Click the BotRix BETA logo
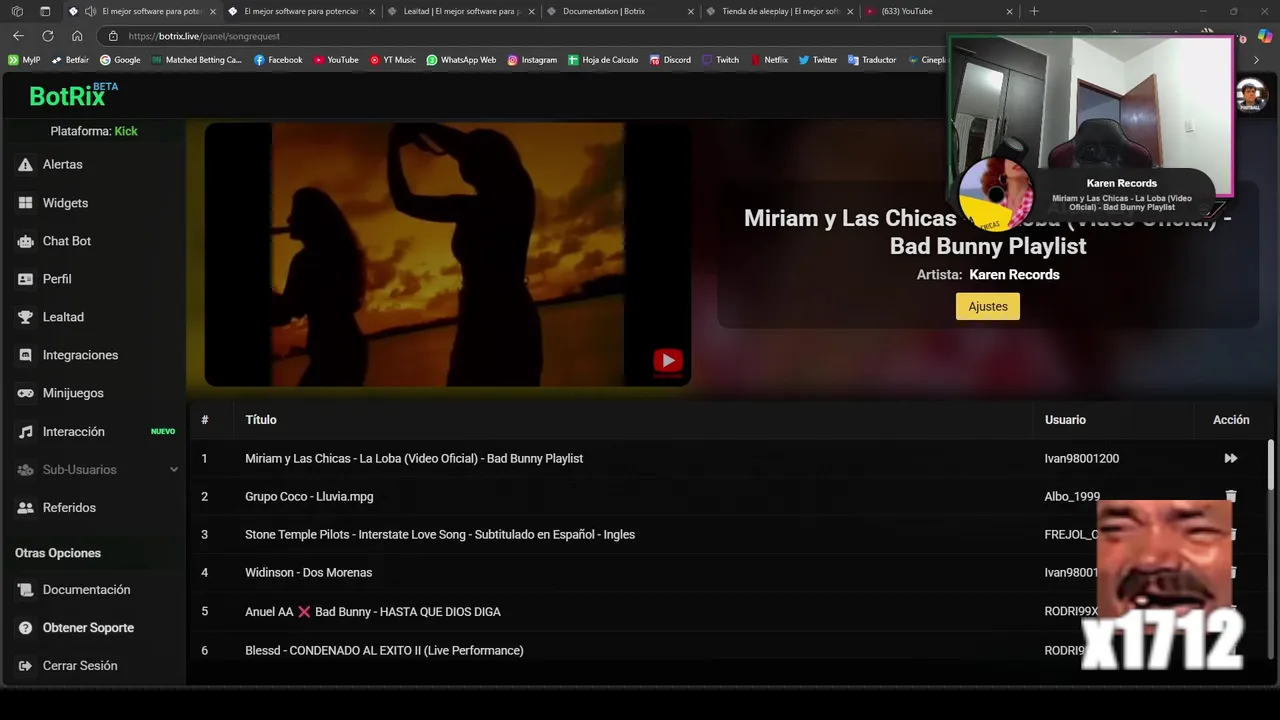The image size is (1280, 720). 74,95
